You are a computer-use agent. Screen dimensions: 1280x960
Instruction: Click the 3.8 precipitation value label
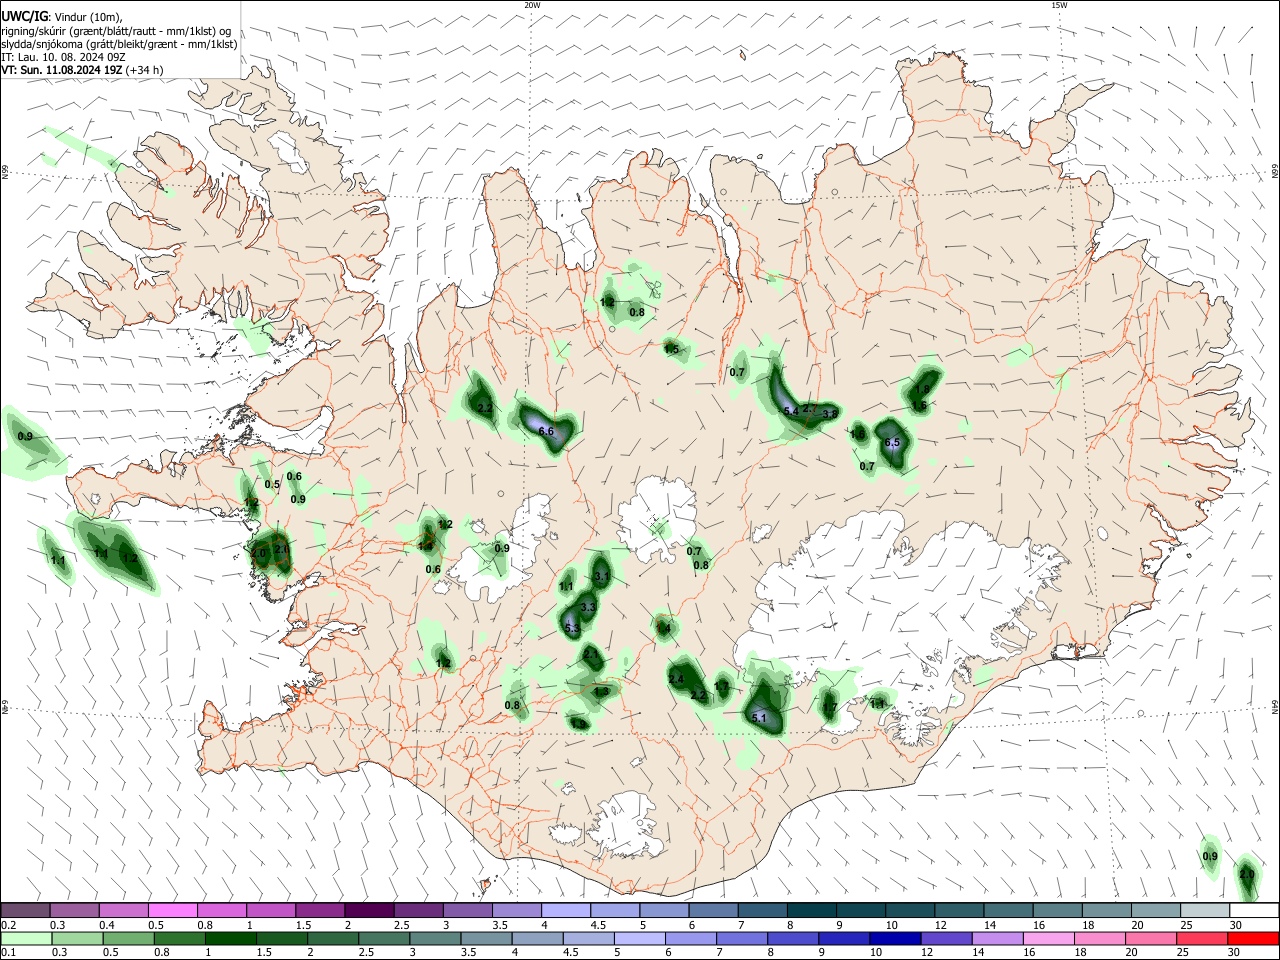(830, 414)
